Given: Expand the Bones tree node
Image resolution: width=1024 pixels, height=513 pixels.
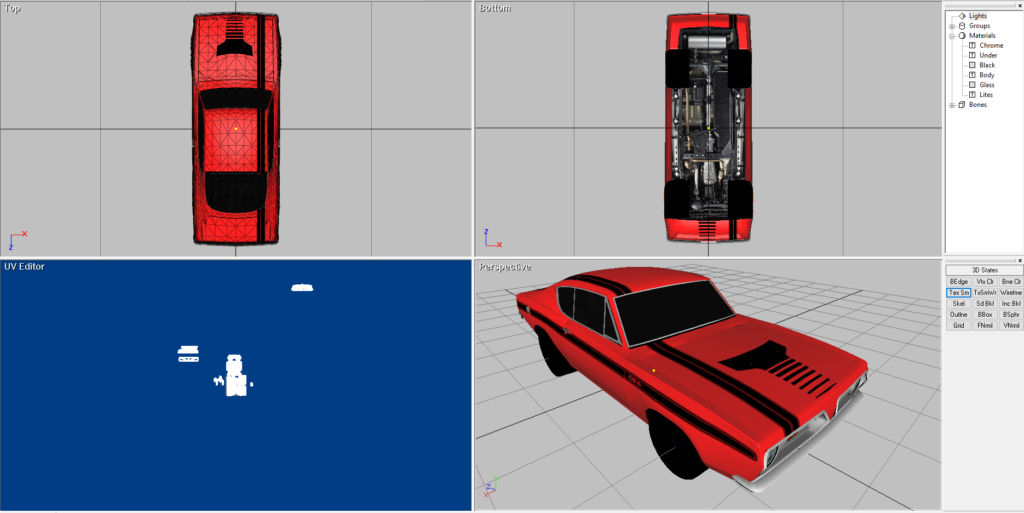Looking at the screenshot, I should pos(952,105).
